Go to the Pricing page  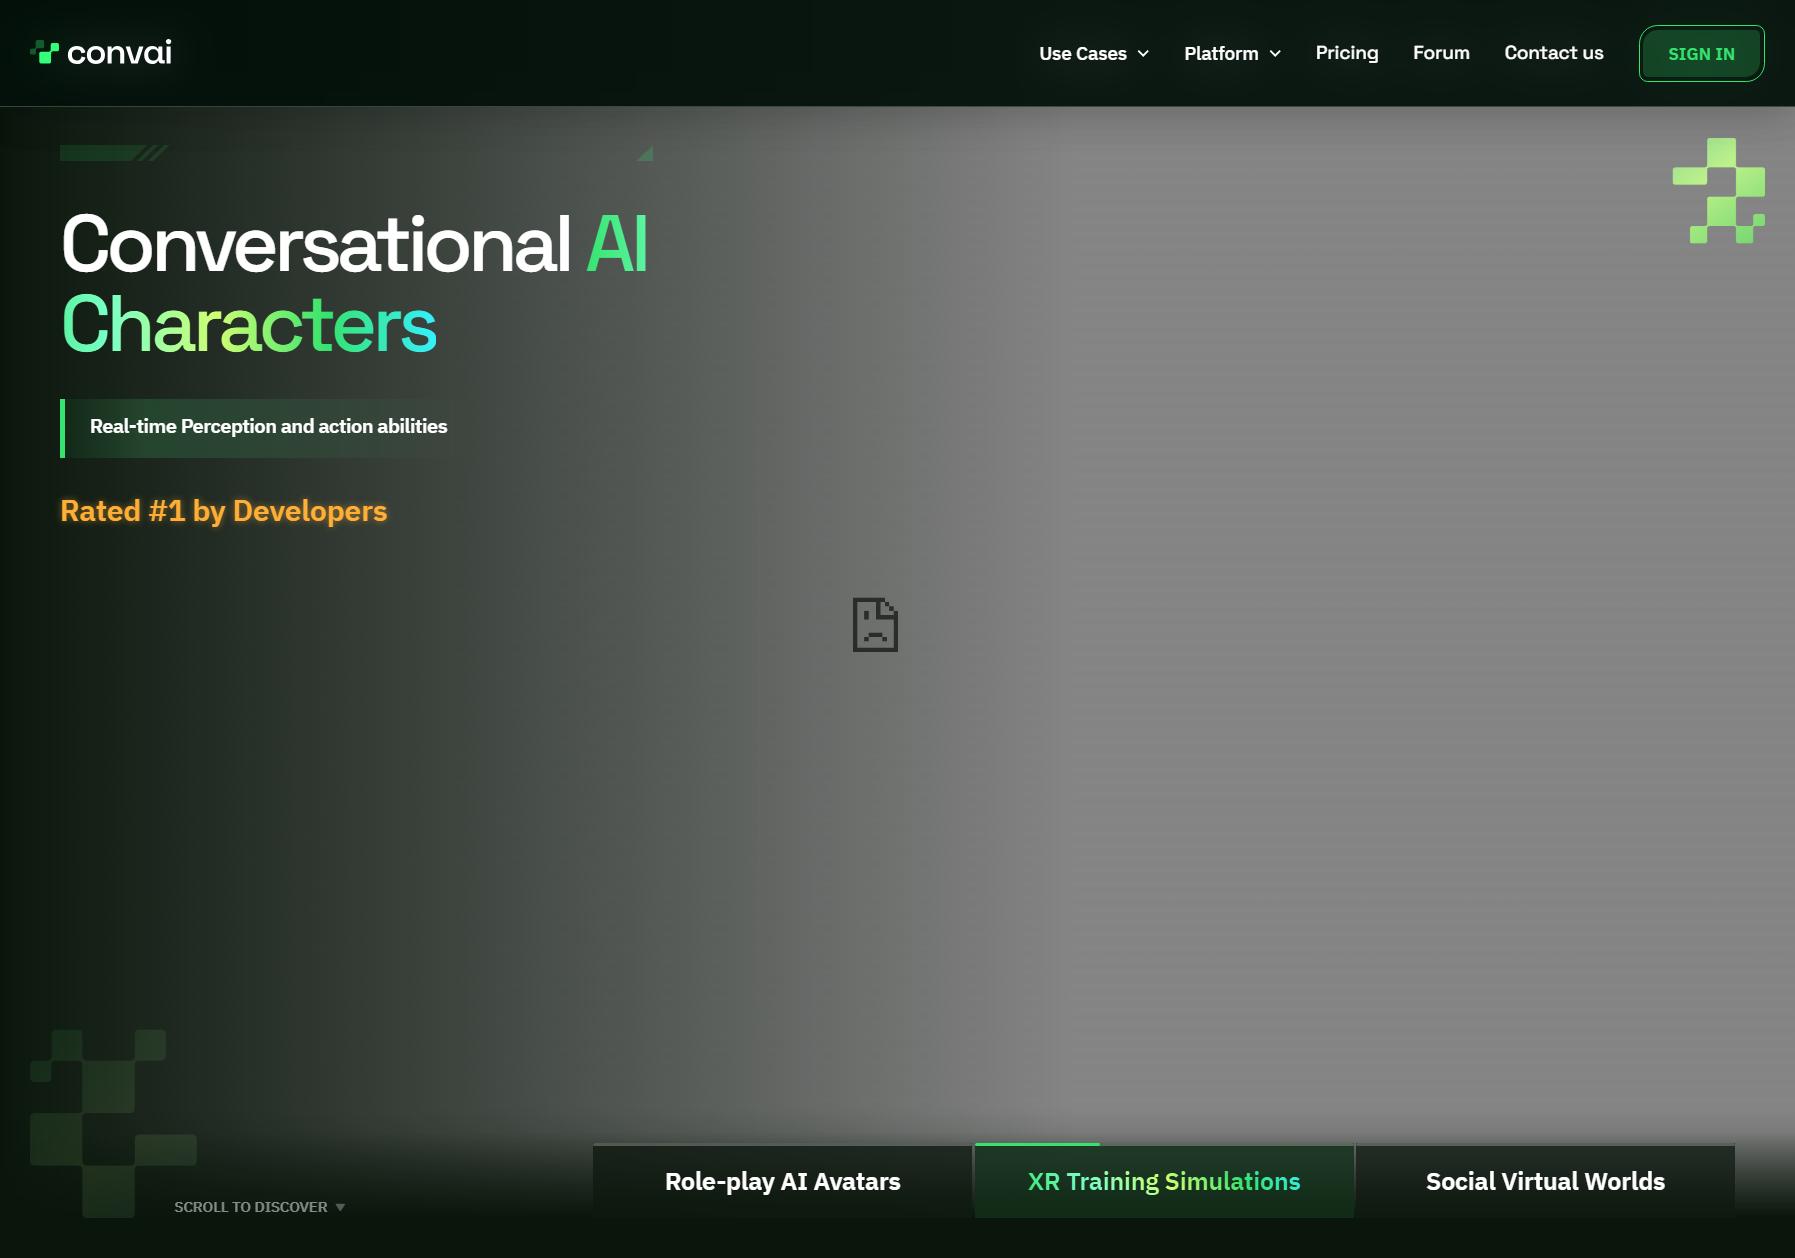coord(1347,53)
